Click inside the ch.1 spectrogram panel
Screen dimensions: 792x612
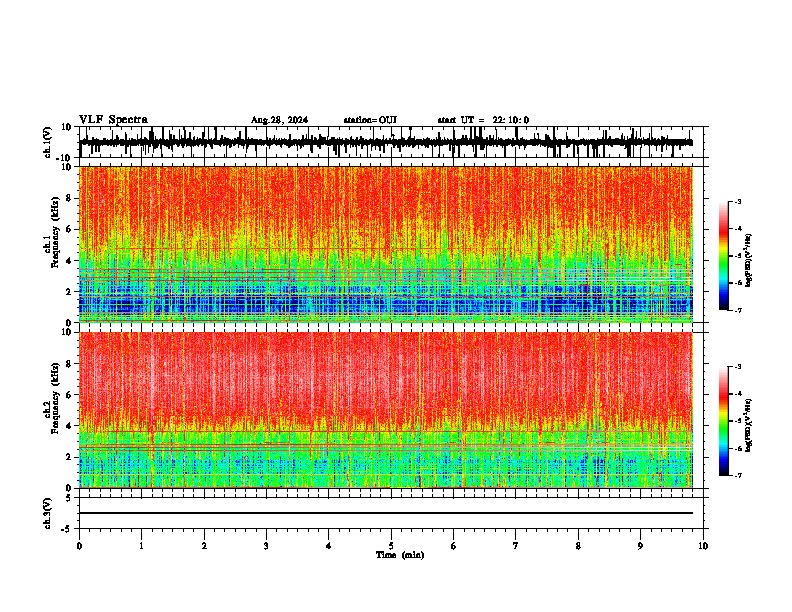click(386, 244)
